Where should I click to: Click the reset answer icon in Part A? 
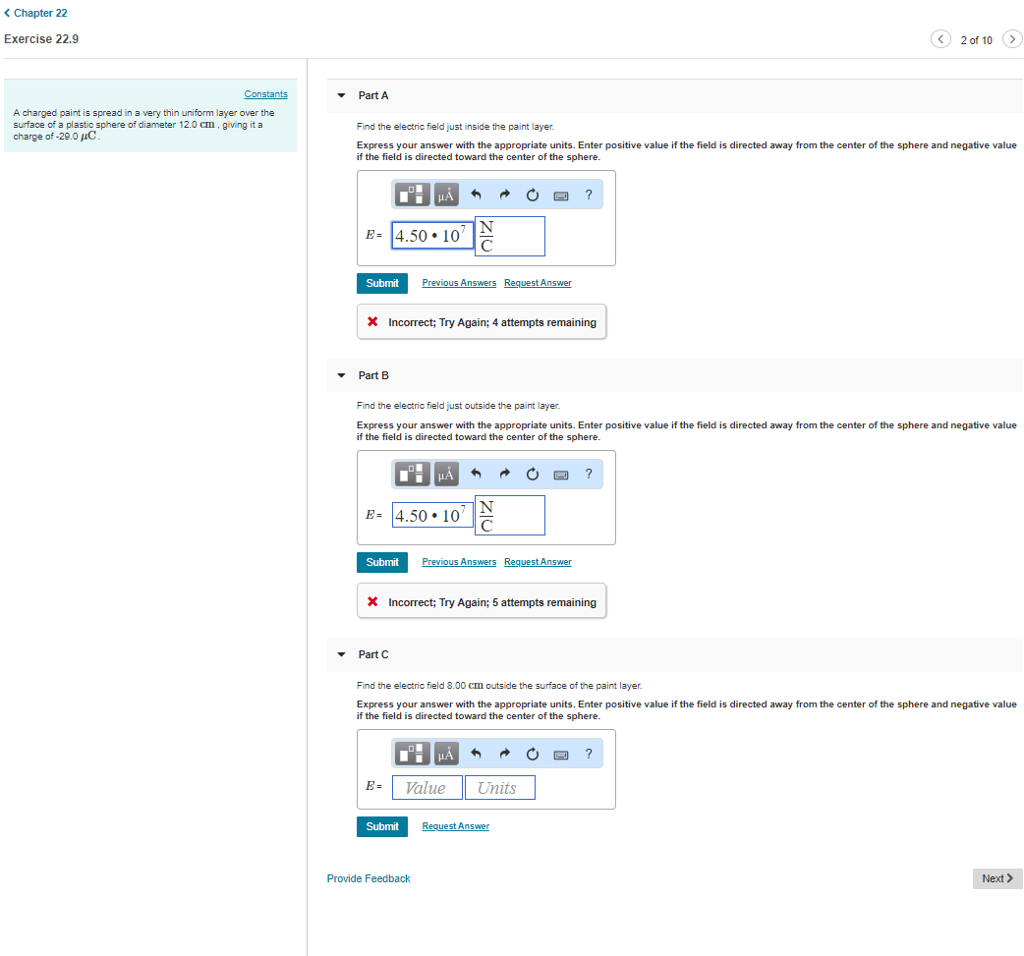pyautogui.click(x=531, y=194)
